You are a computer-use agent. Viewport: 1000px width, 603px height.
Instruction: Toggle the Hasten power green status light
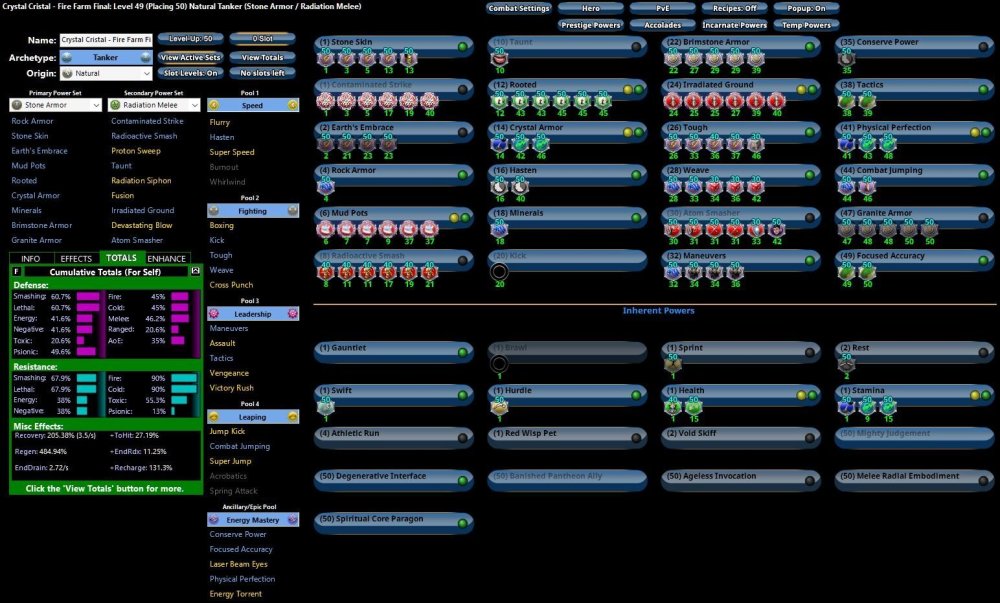(x=638, y=174)
